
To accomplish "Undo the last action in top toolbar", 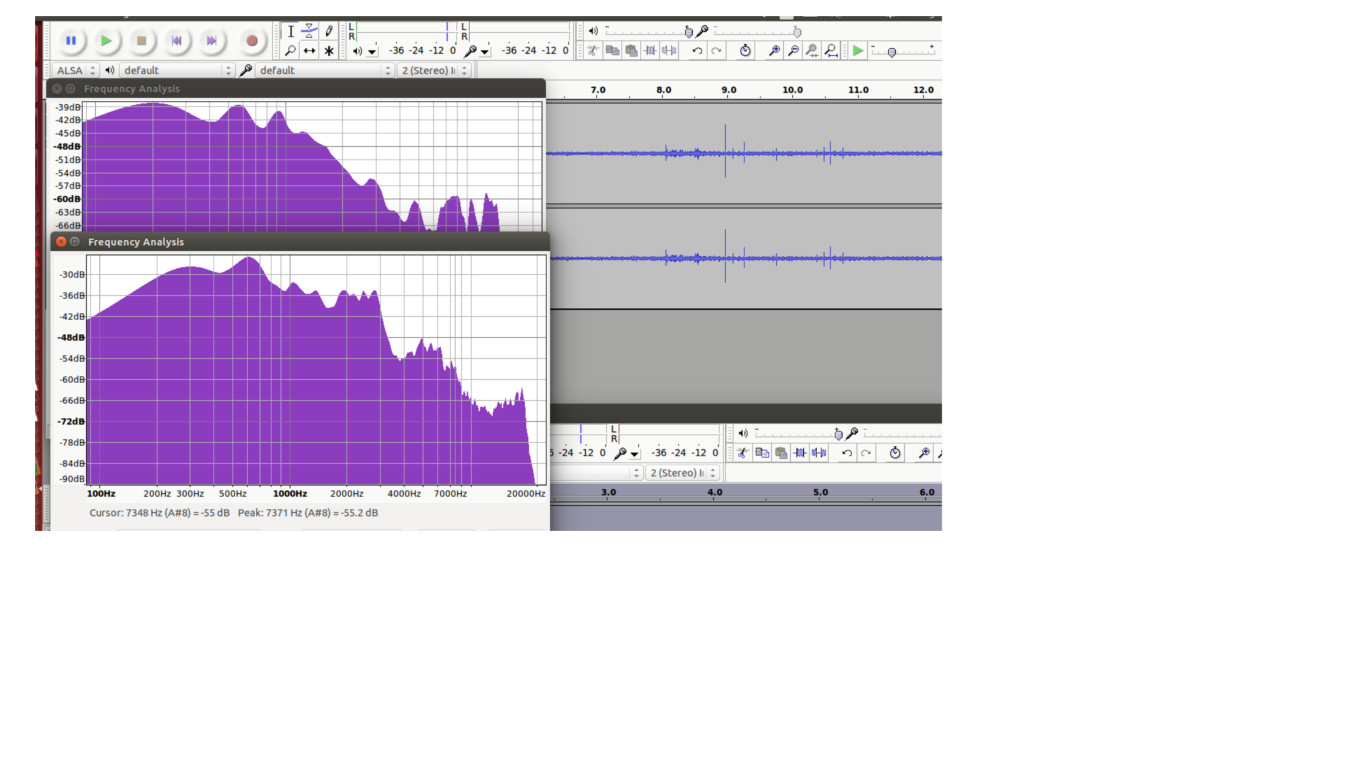I will (x=697, y=50).
